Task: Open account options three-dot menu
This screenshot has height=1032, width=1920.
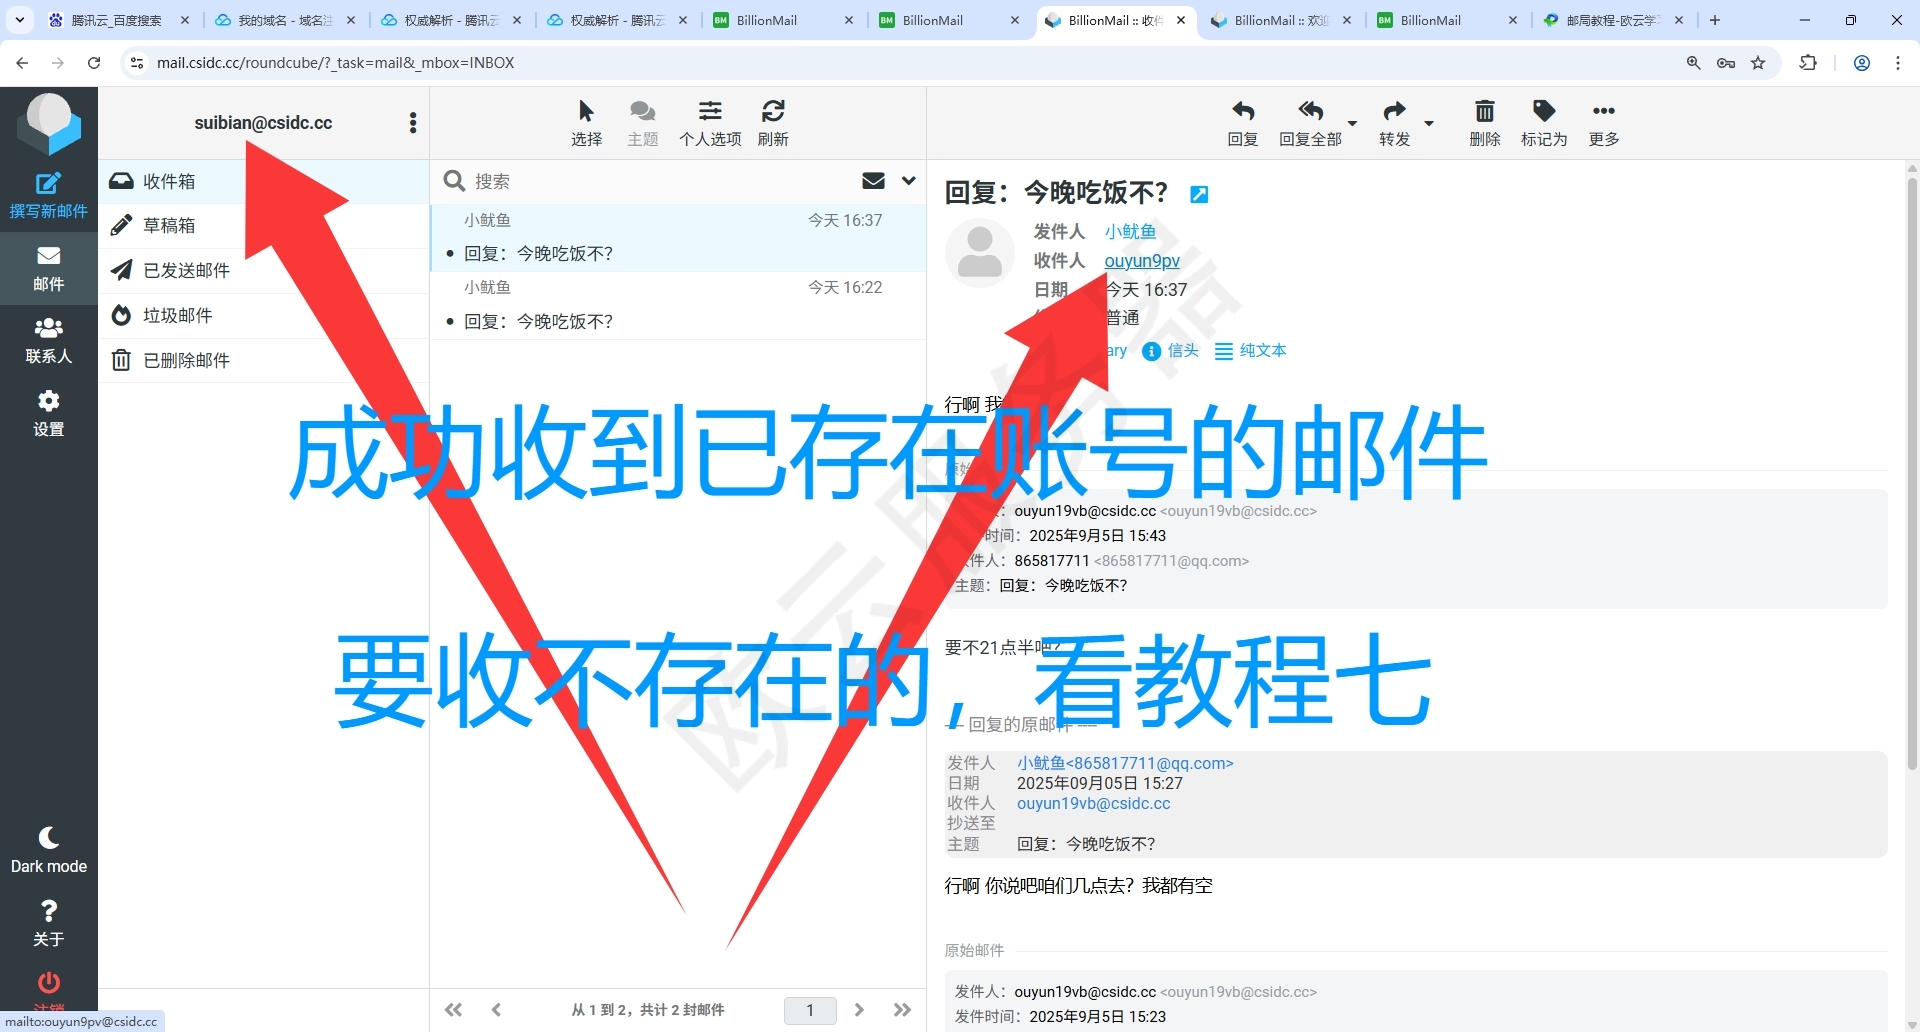Action: (413, 123)
